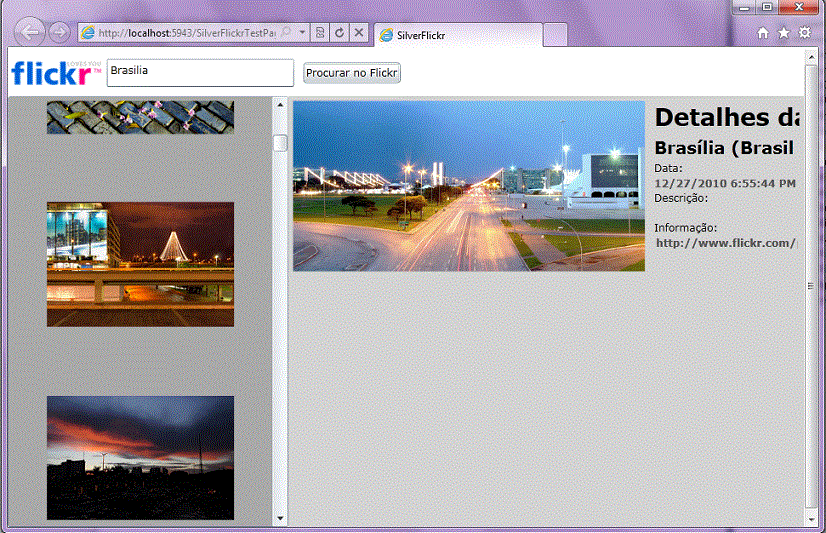This screenshot has height=533, width=826.
Task: Click the date 12/27/2010 6:55:44 PM
Action: point(725,183)
